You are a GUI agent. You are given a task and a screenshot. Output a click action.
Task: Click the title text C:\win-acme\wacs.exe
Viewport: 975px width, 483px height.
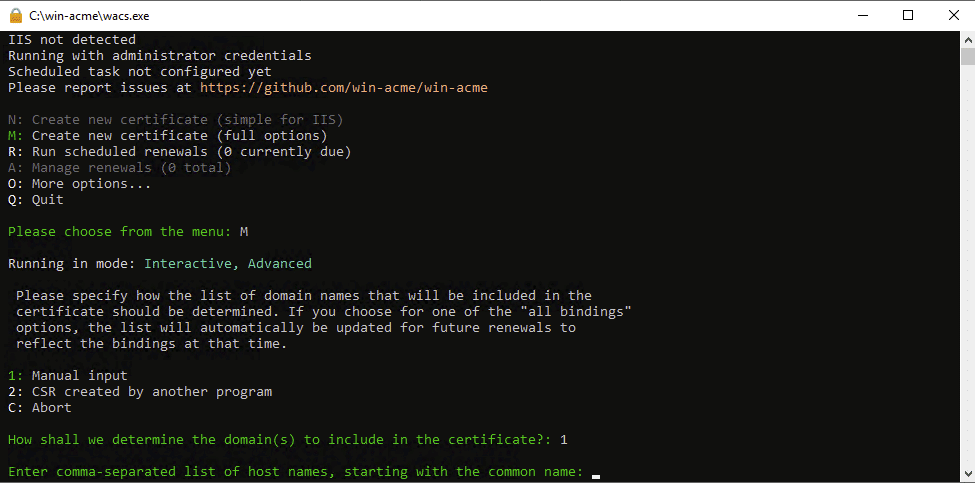[x=90, y=16]
